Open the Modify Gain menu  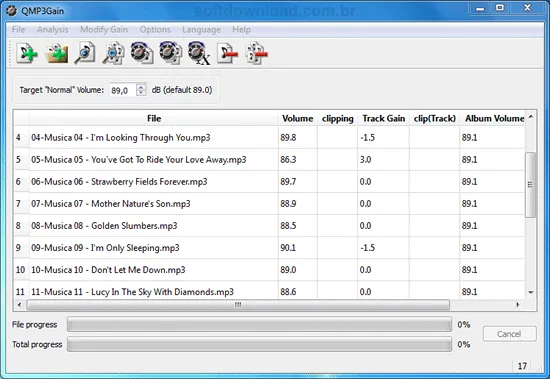tap(104, 29)
